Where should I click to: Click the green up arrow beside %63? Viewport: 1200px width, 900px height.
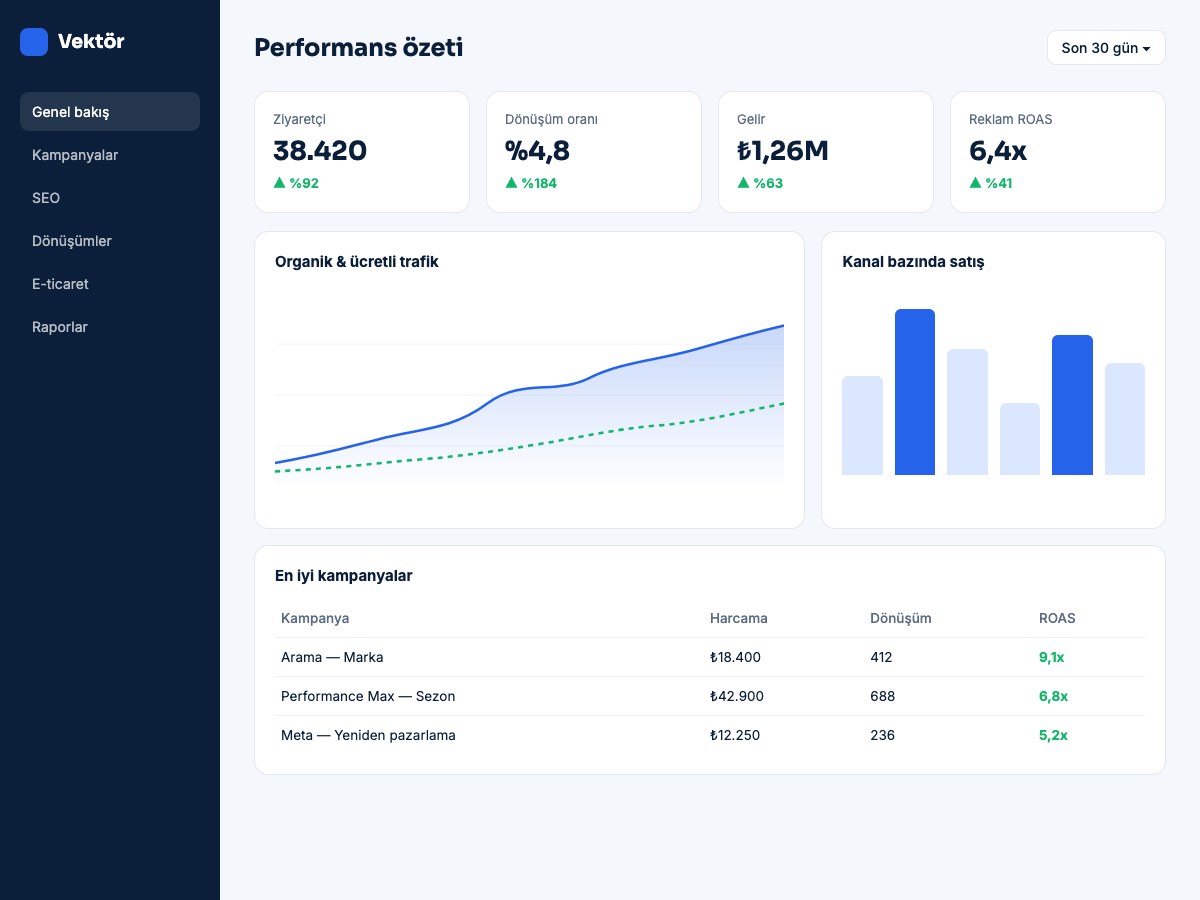tap(744, 183)
